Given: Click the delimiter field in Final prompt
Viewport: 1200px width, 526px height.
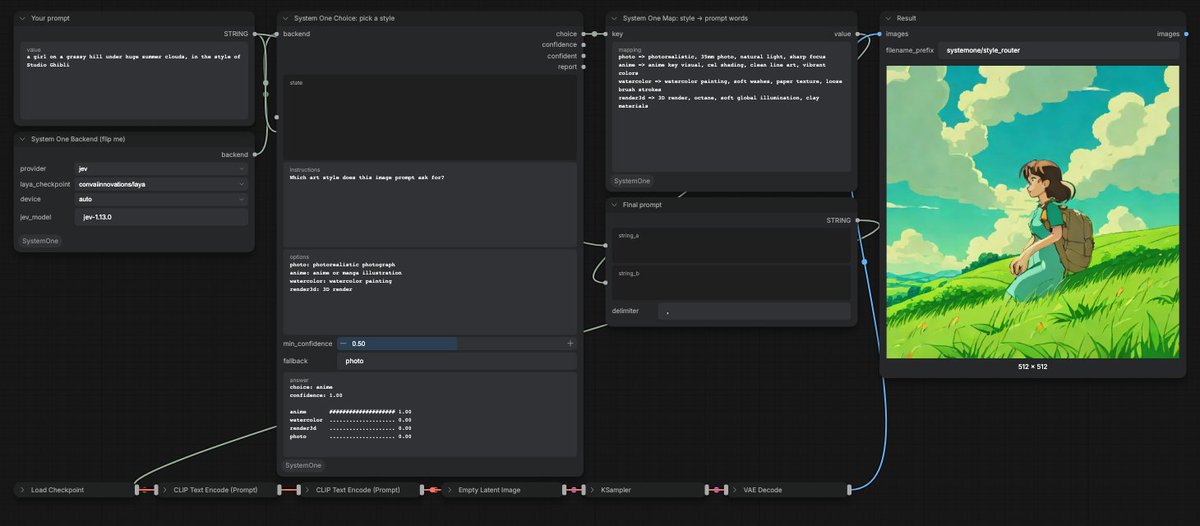Looking at the screenshot, I should (754, 311).
